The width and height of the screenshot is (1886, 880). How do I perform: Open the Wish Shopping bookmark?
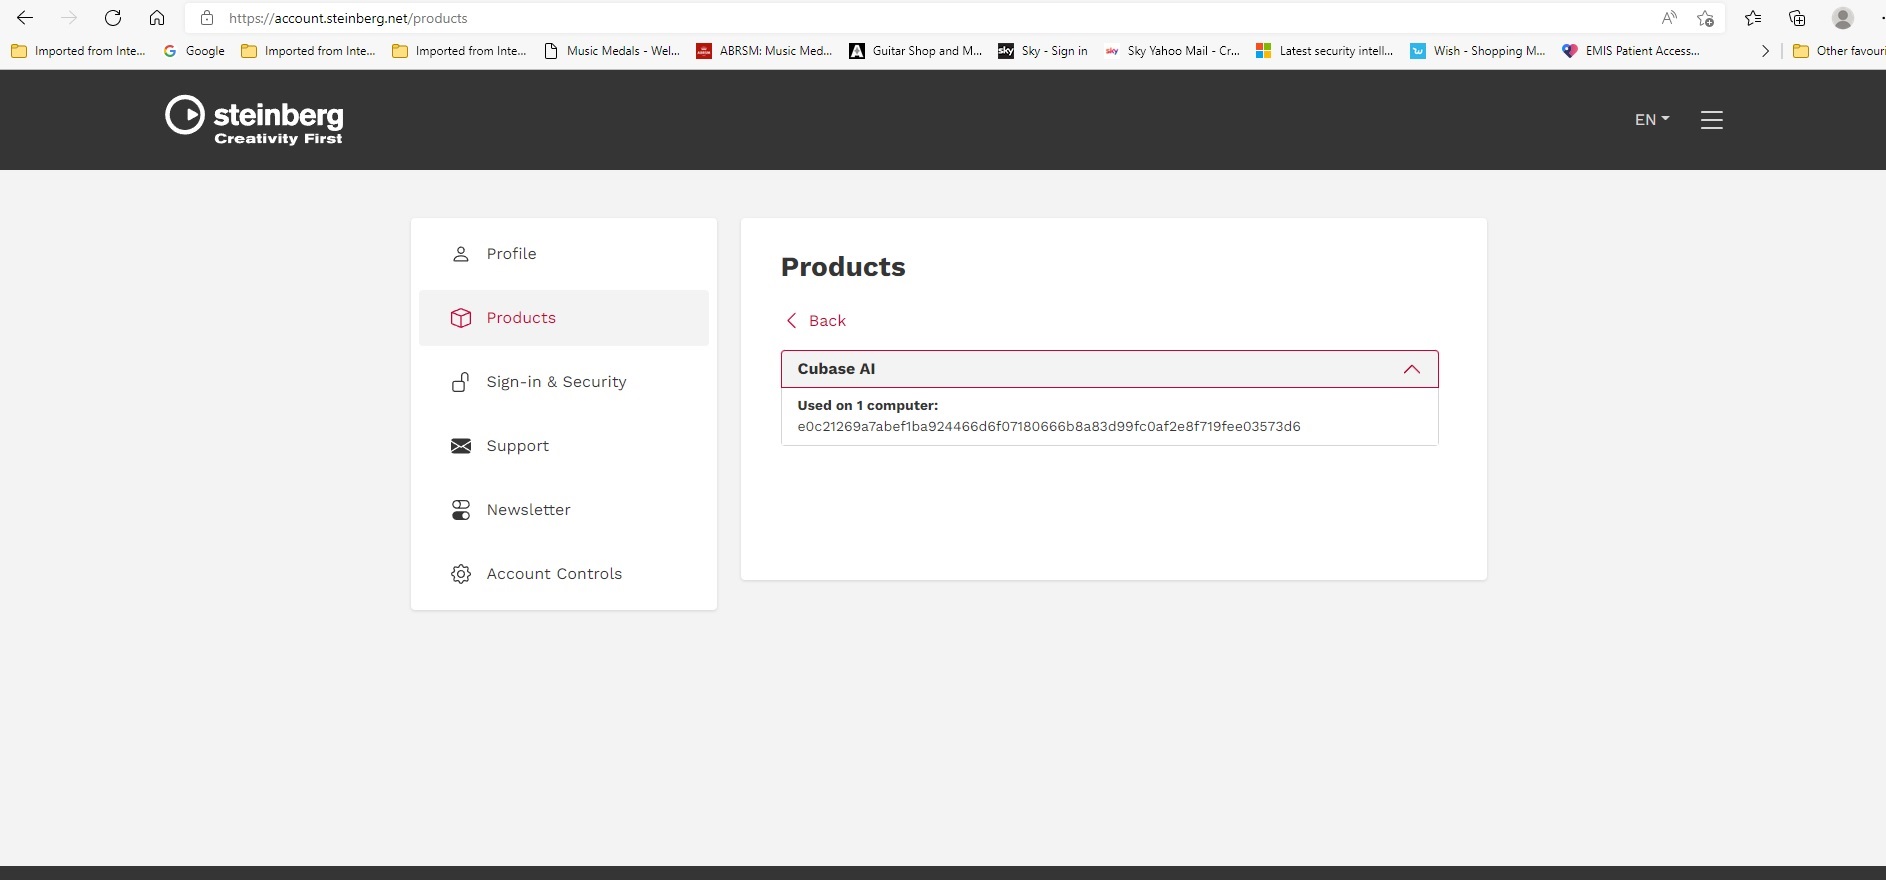point(1478,51)
